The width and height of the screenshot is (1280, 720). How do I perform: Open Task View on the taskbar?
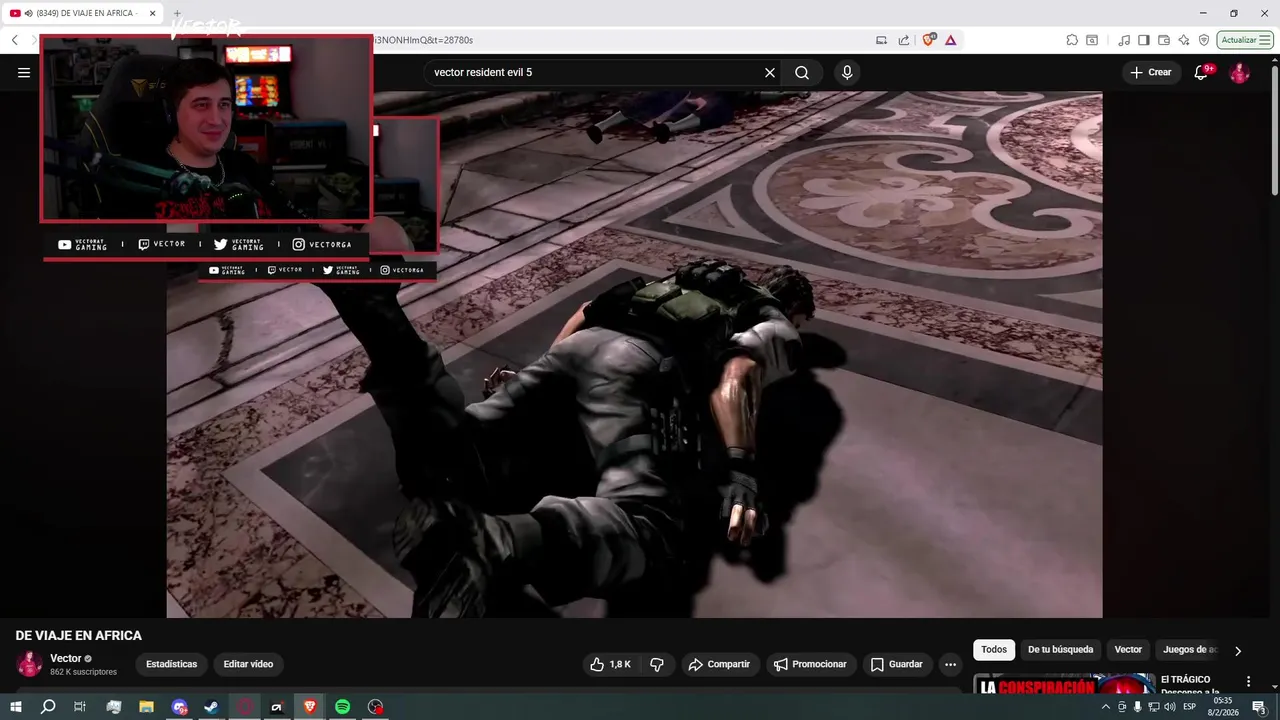click(x=80, y=707)
